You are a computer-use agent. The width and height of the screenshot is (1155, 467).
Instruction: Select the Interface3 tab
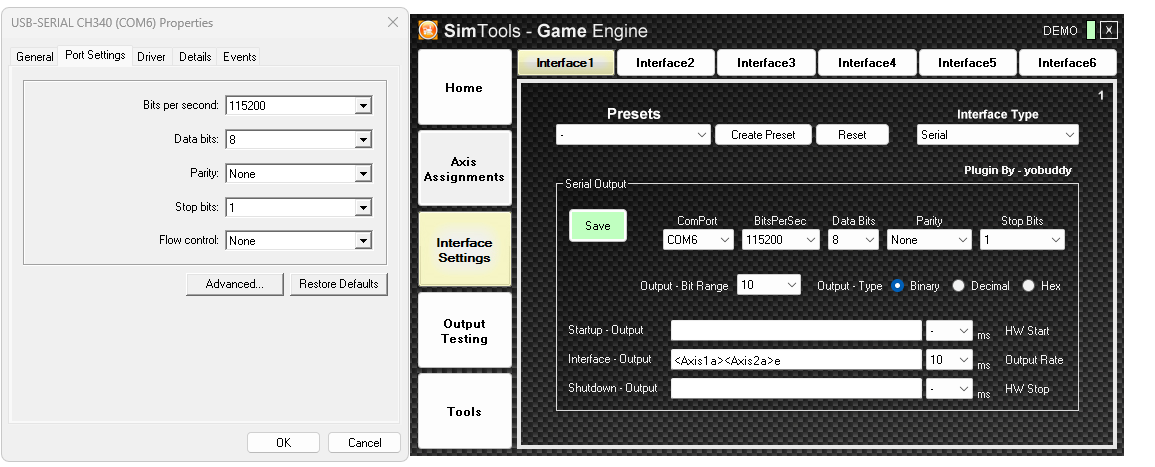(766, 63)
